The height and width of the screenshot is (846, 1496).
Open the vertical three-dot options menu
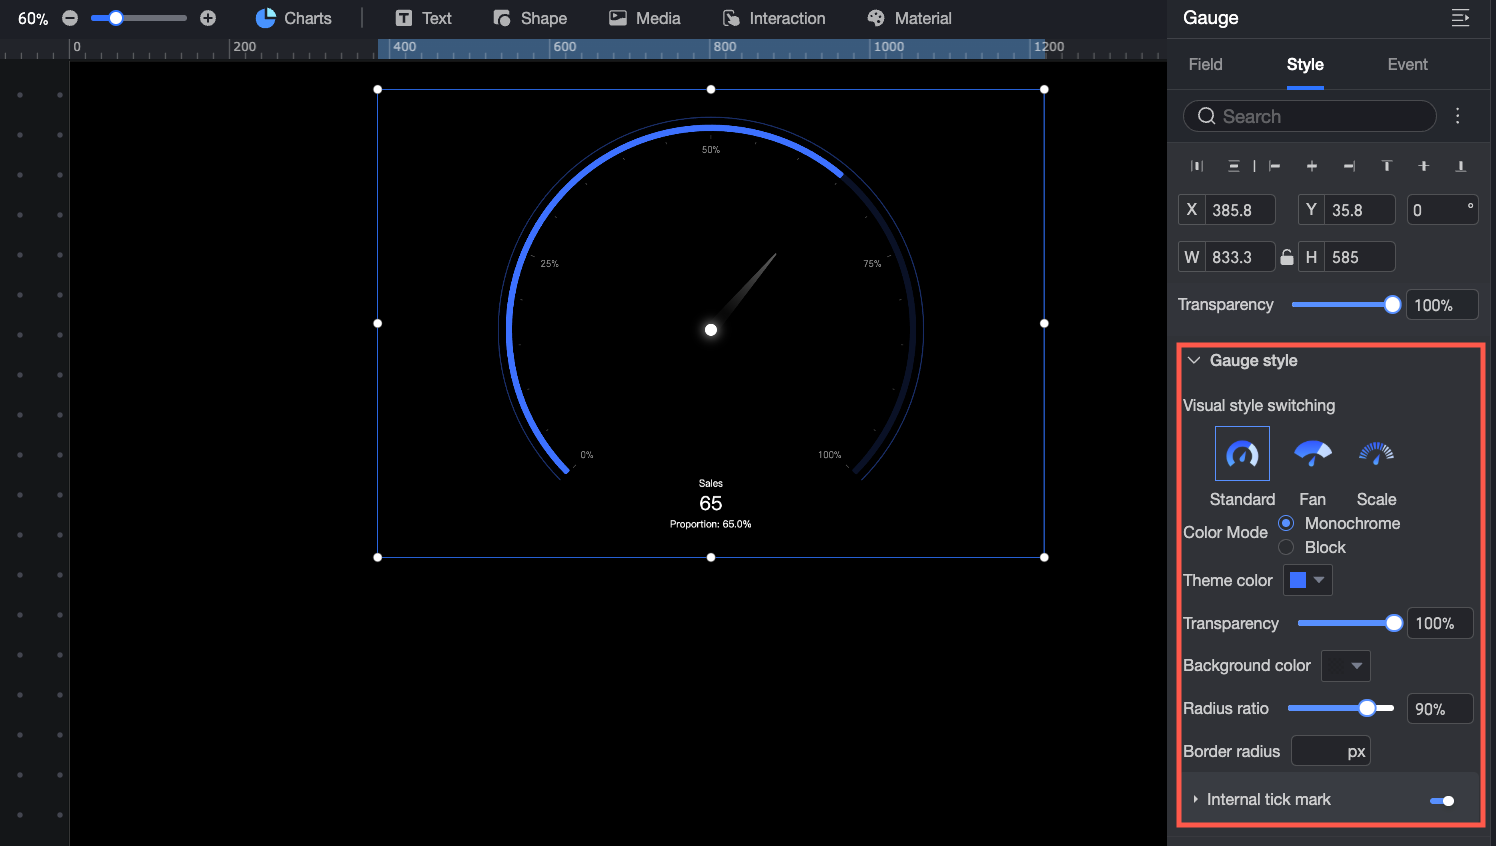click(x=1458, y=116)
